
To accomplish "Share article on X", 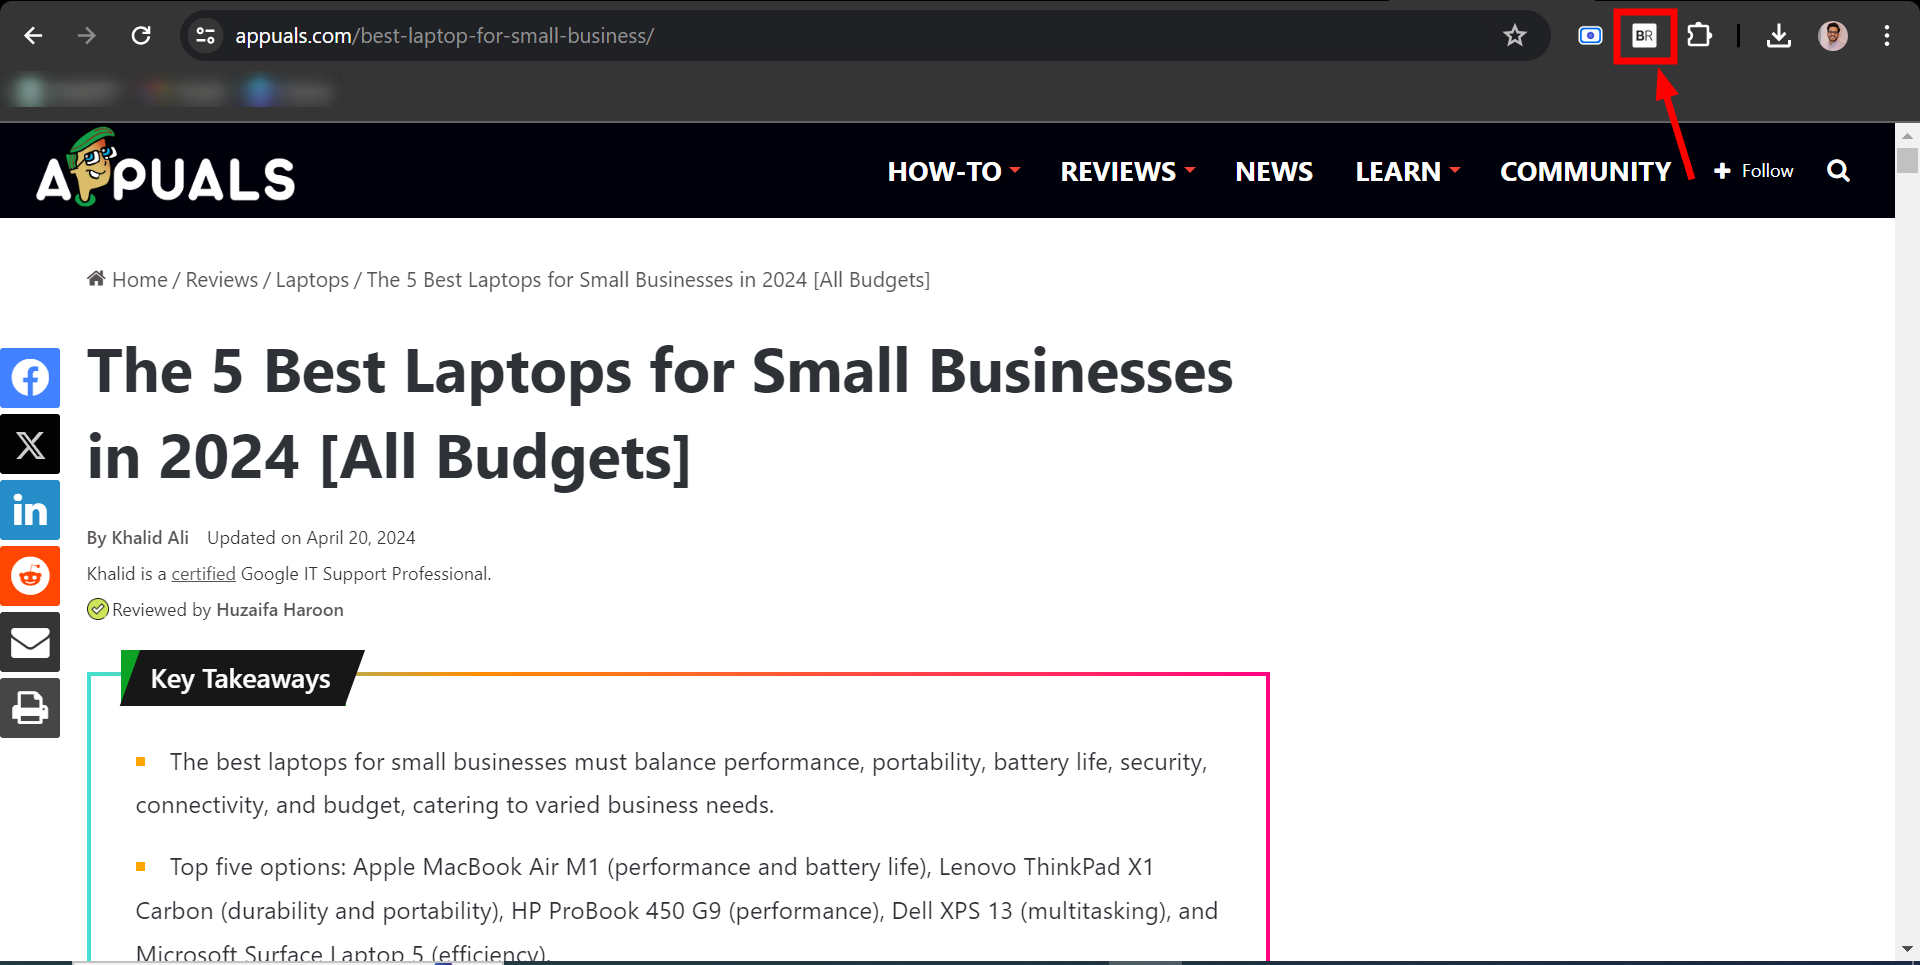I will click(30, 444).
